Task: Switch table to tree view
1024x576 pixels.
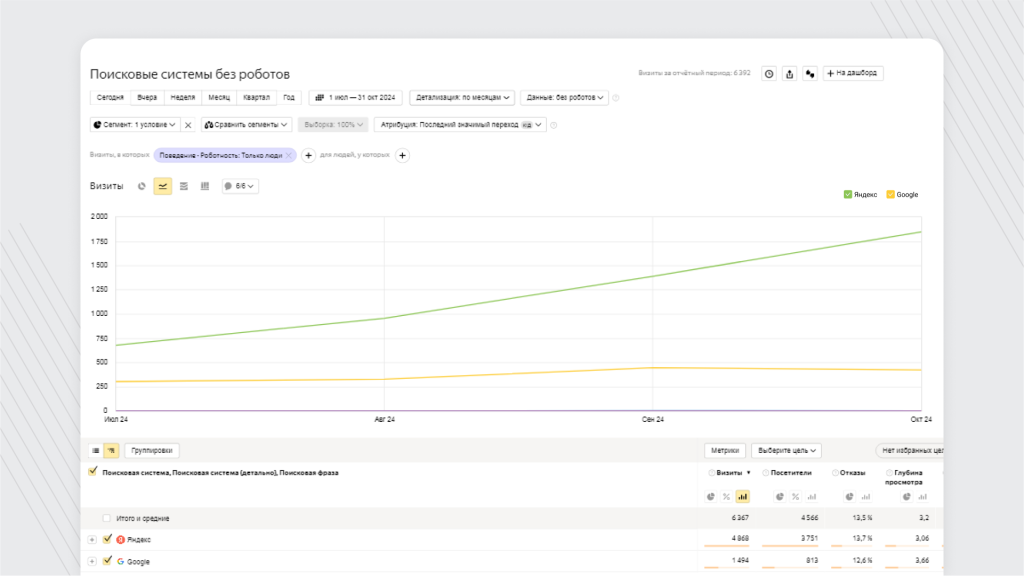Action: point(111,451)
